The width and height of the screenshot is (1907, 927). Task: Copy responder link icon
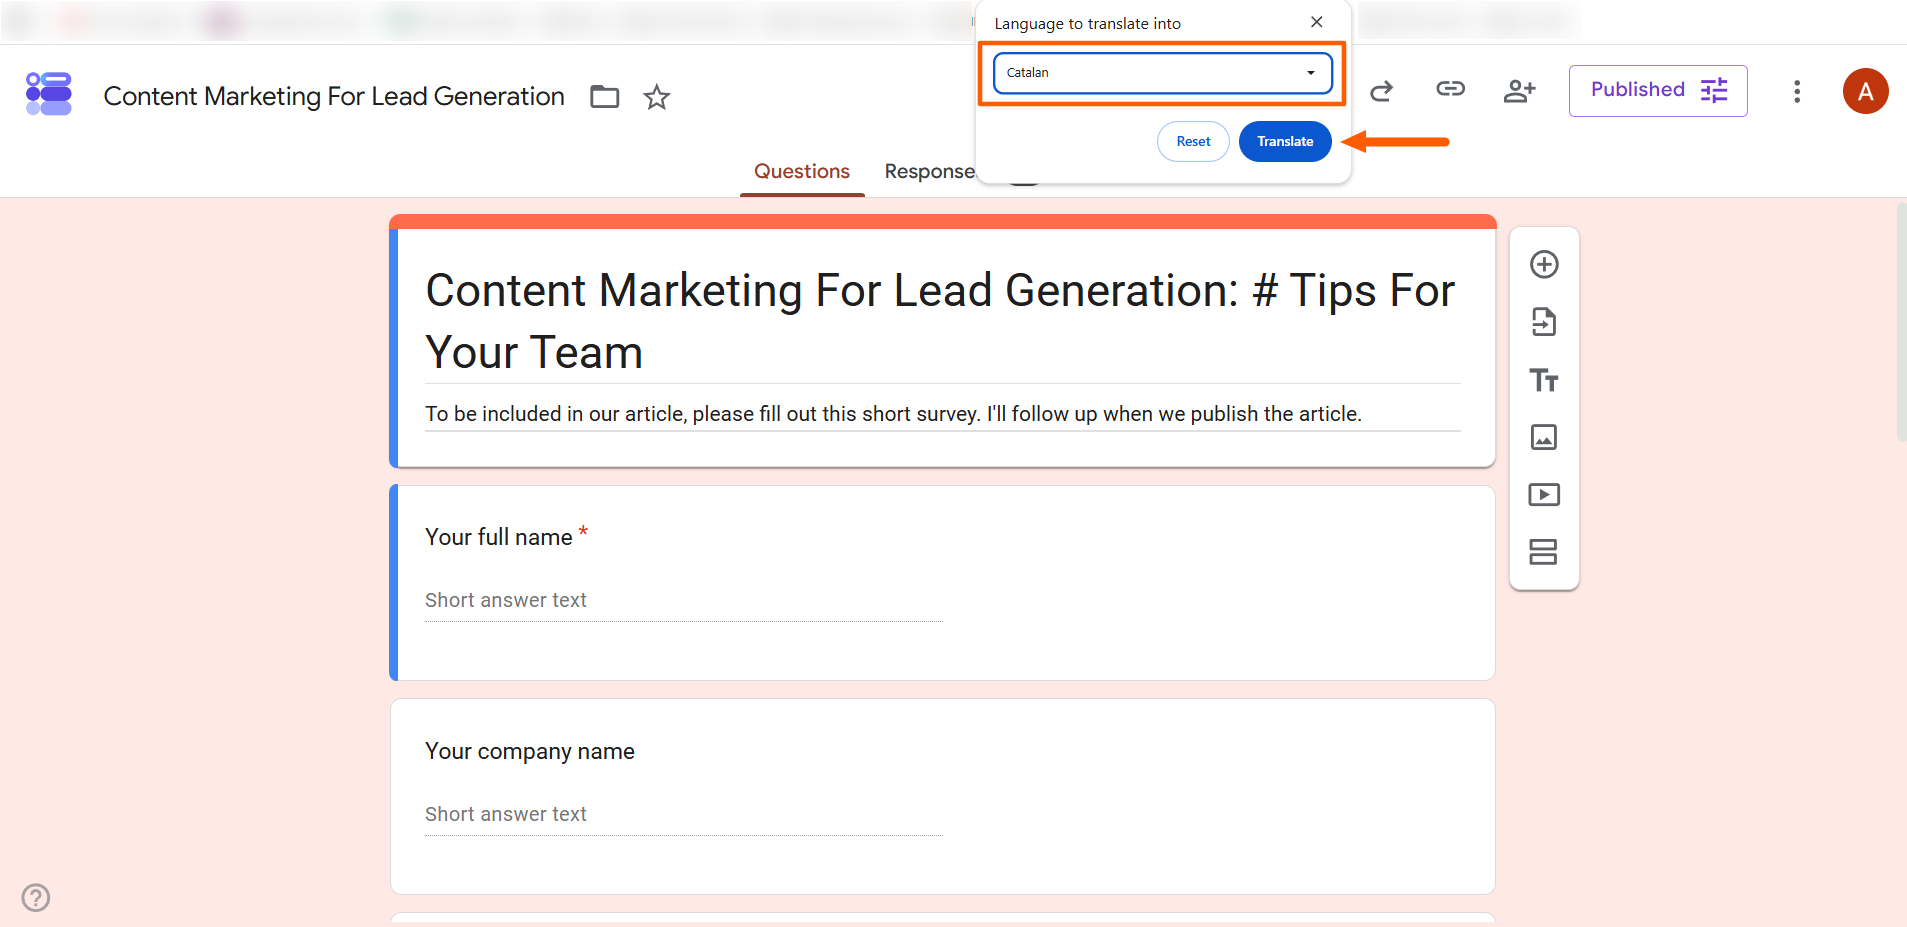(x=1450, y=90)
